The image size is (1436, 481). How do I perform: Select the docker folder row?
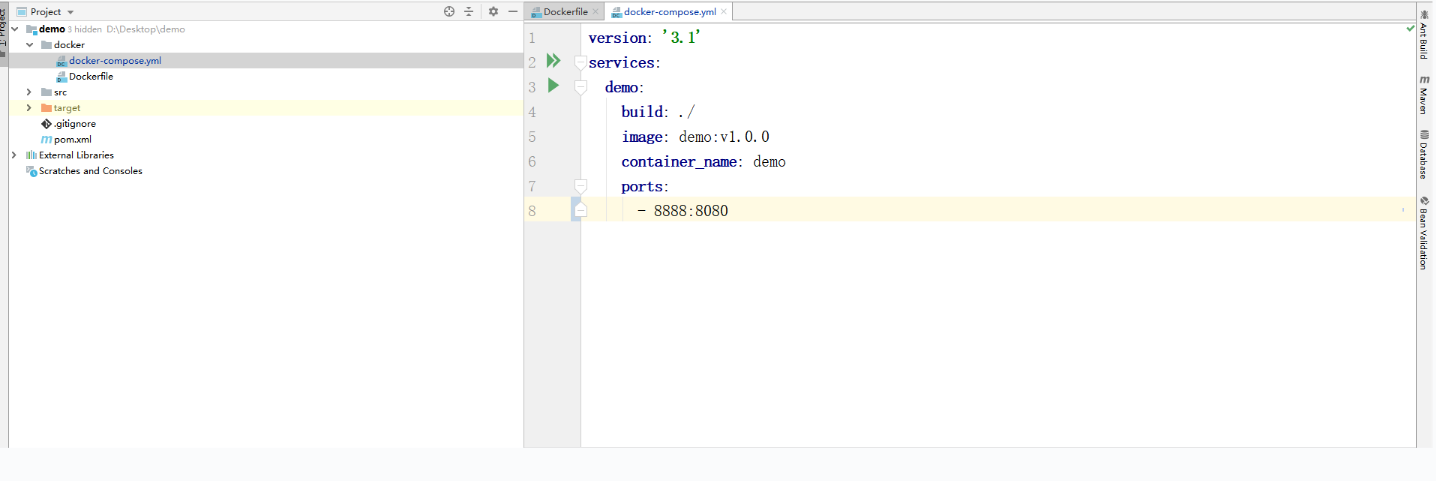[x=265, y=45]
